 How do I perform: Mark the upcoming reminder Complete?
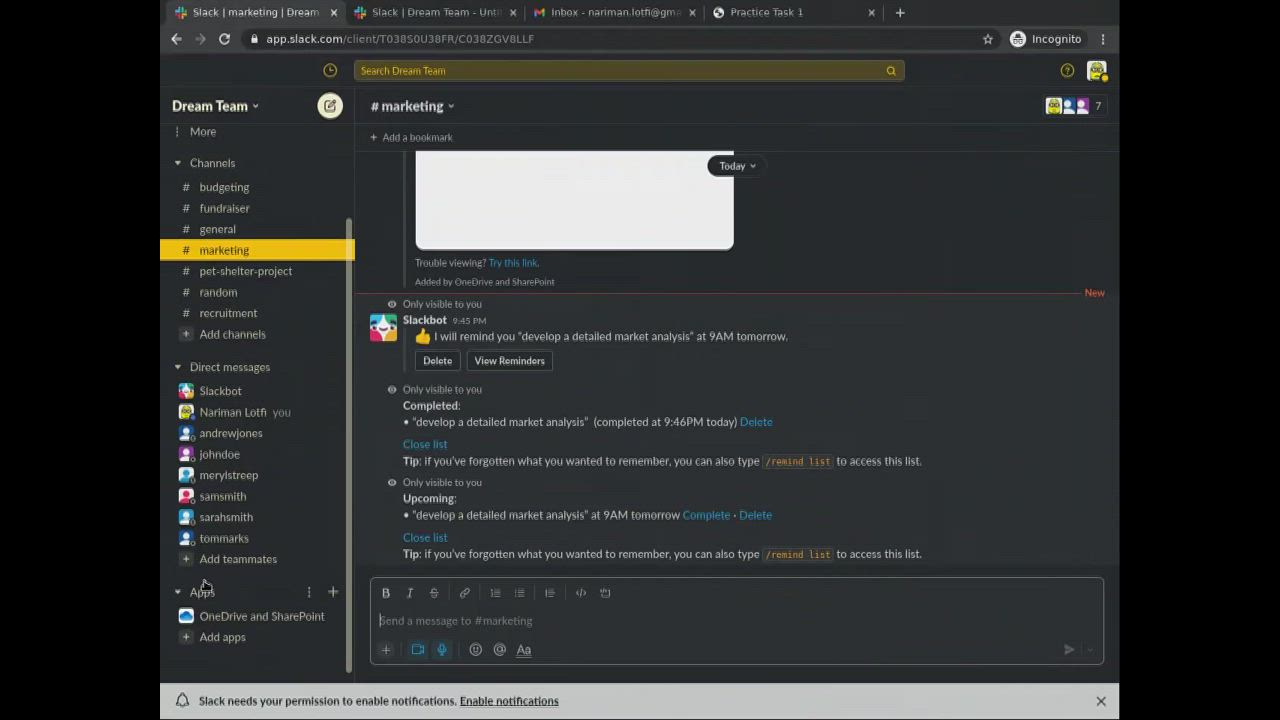706,515
